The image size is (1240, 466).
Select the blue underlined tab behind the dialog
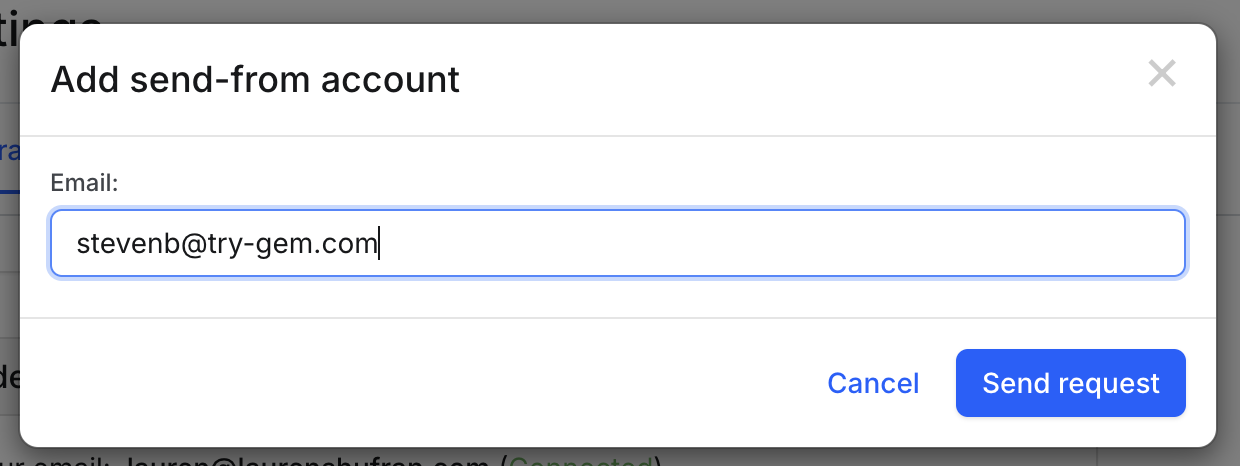tap(9, 160)
